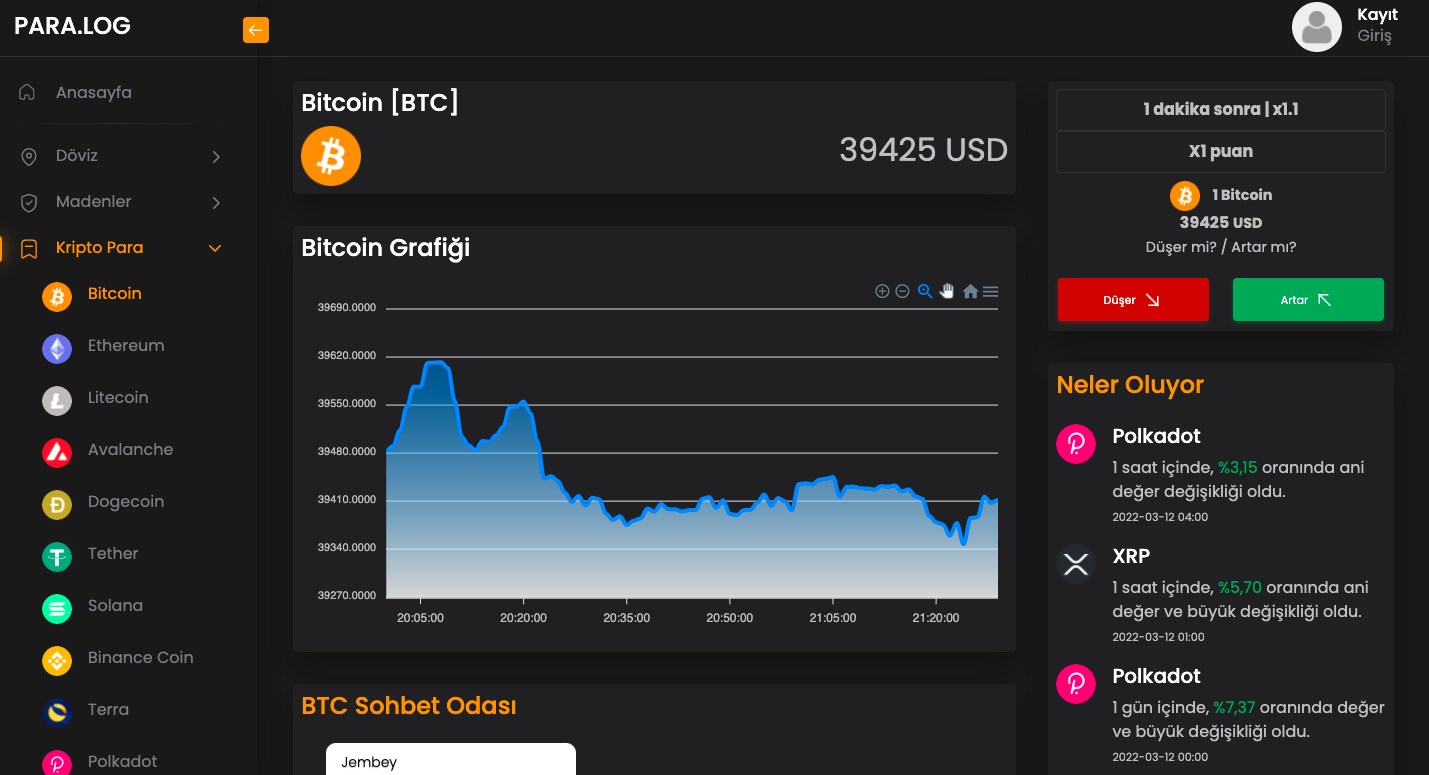Click the Solana coin icon

point(57,609)
